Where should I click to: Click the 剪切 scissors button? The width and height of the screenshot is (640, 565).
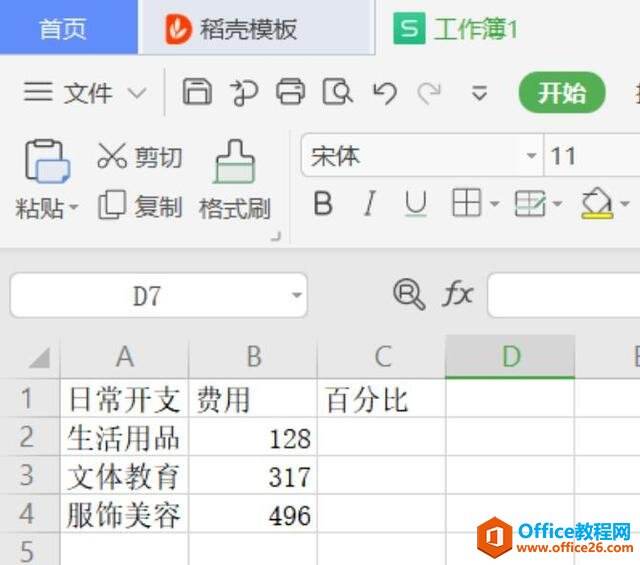(x=140, y=157)
